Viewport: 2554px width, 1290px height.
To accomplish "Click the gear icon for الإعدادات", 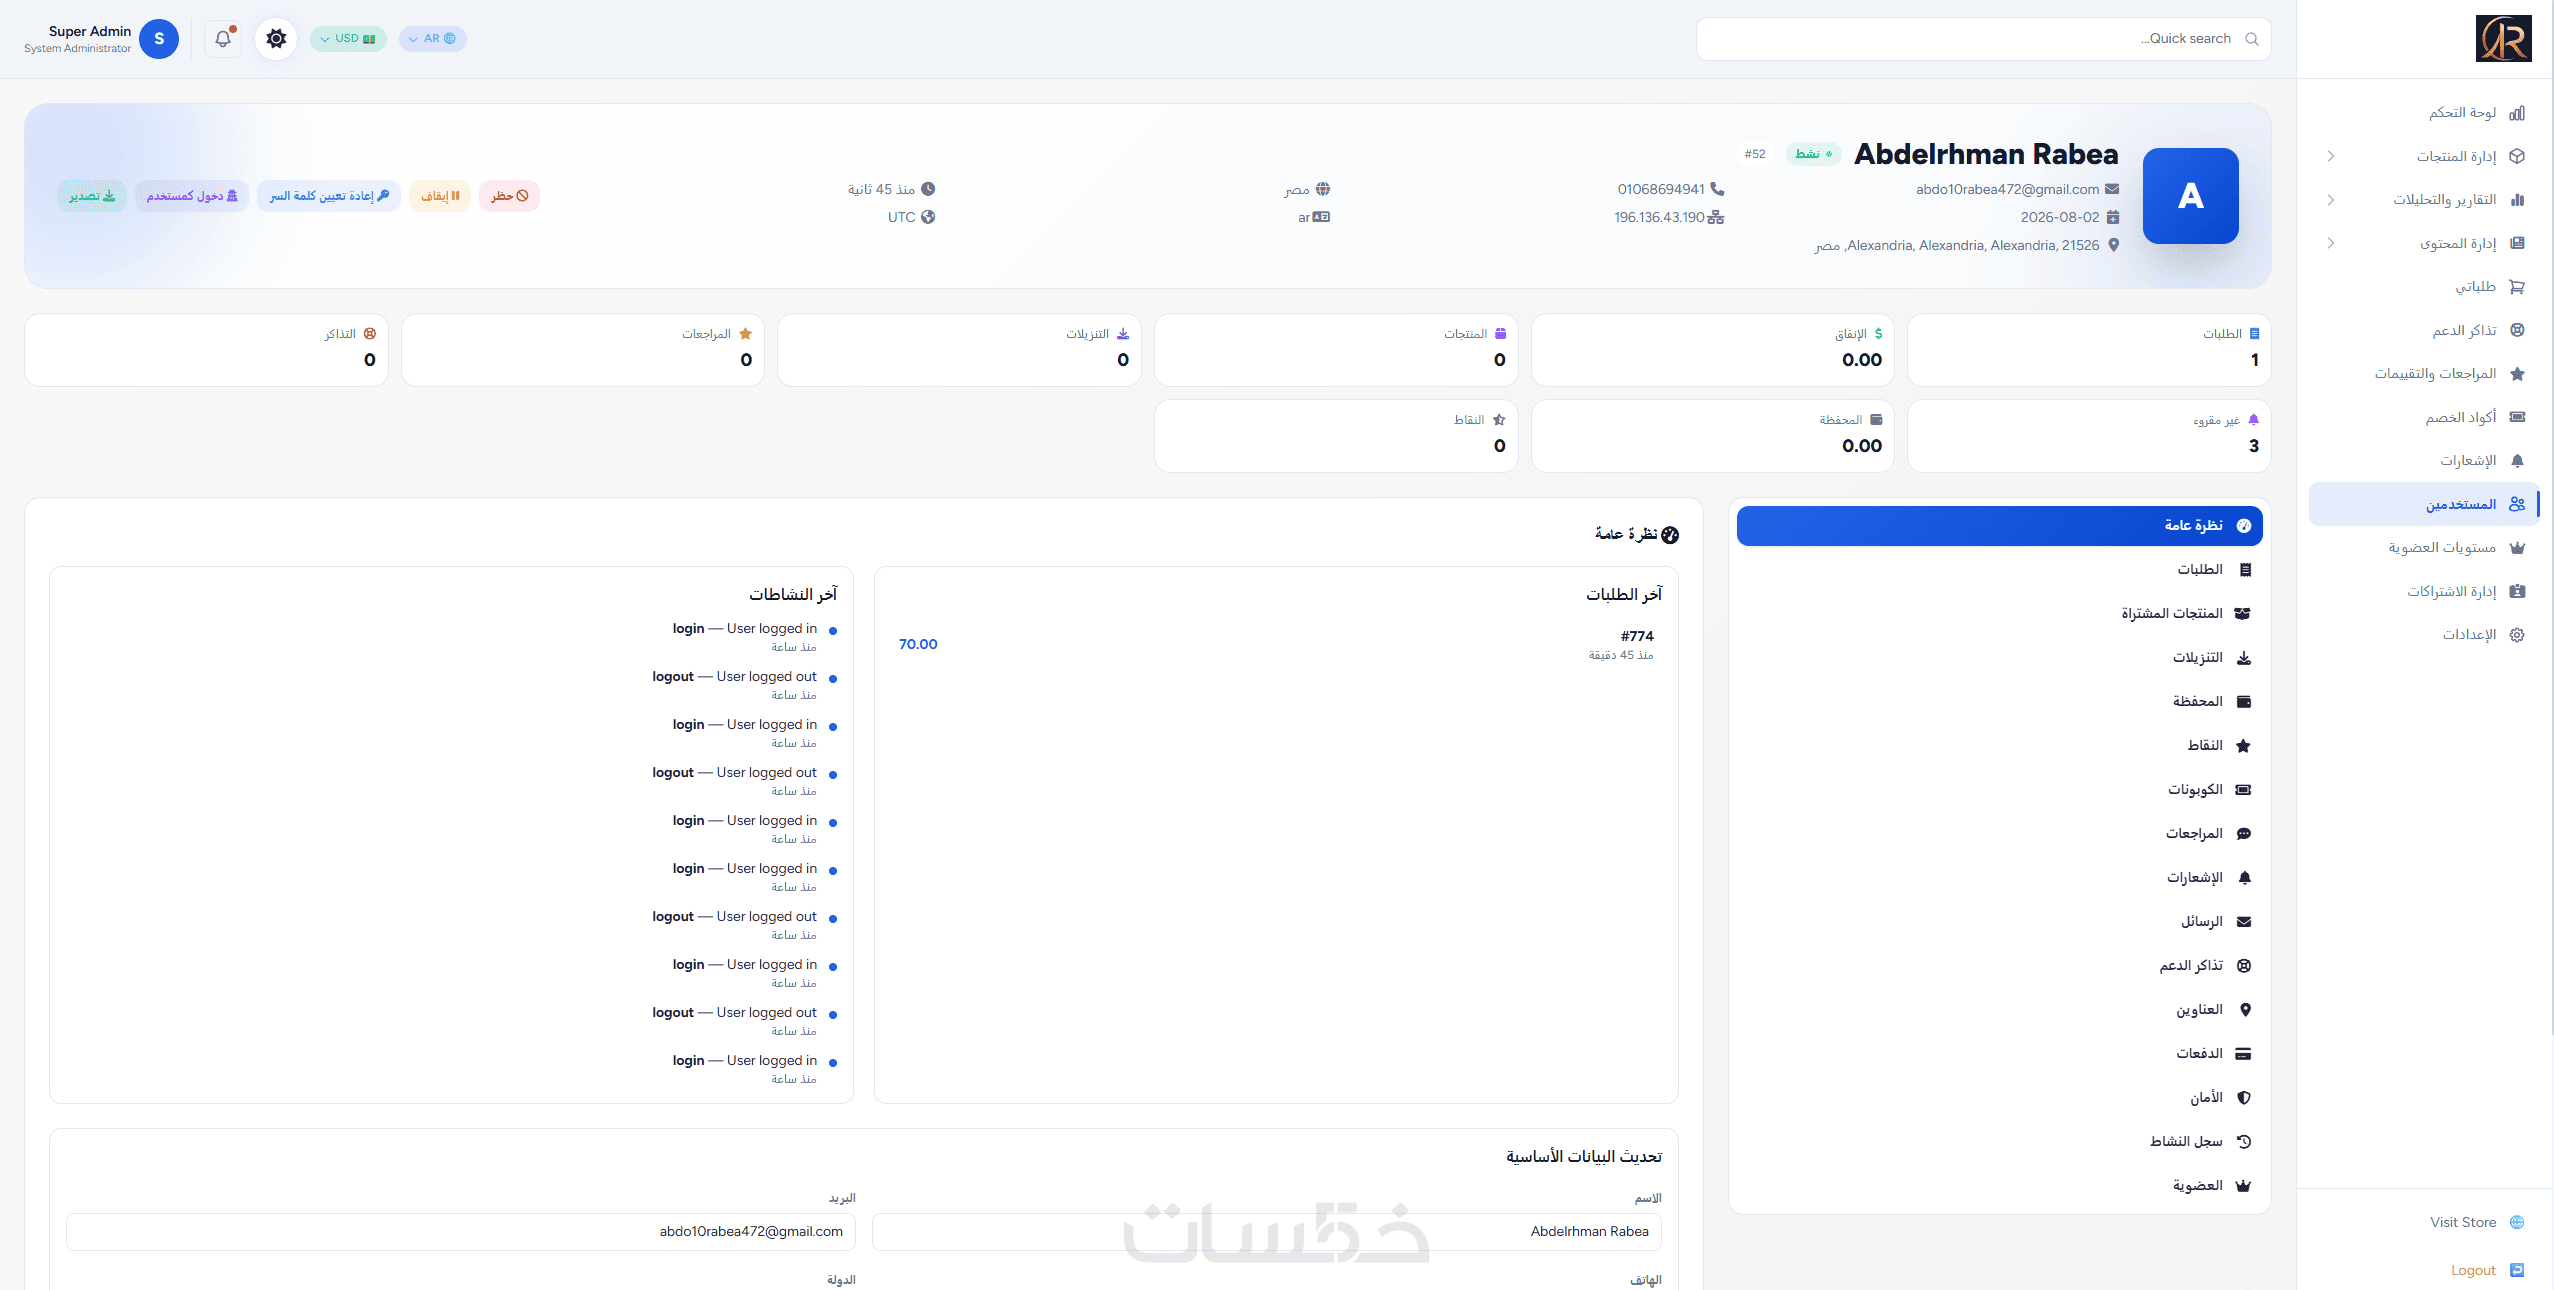I will [2517, 635].
